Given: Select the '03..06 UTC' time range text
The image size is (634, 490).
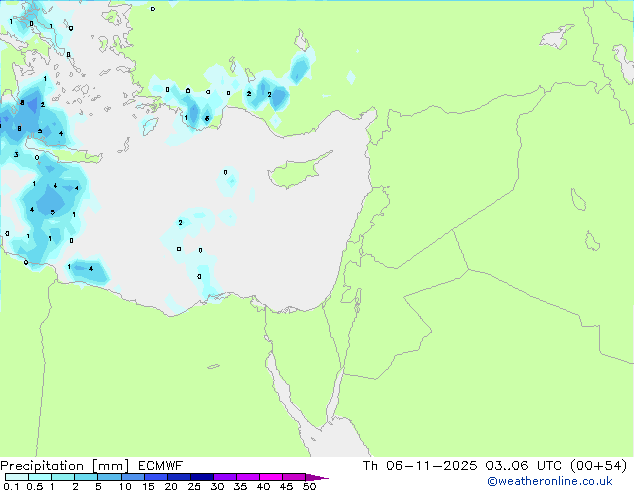Looking at the screenshot, I should click(x=524, y=466).
